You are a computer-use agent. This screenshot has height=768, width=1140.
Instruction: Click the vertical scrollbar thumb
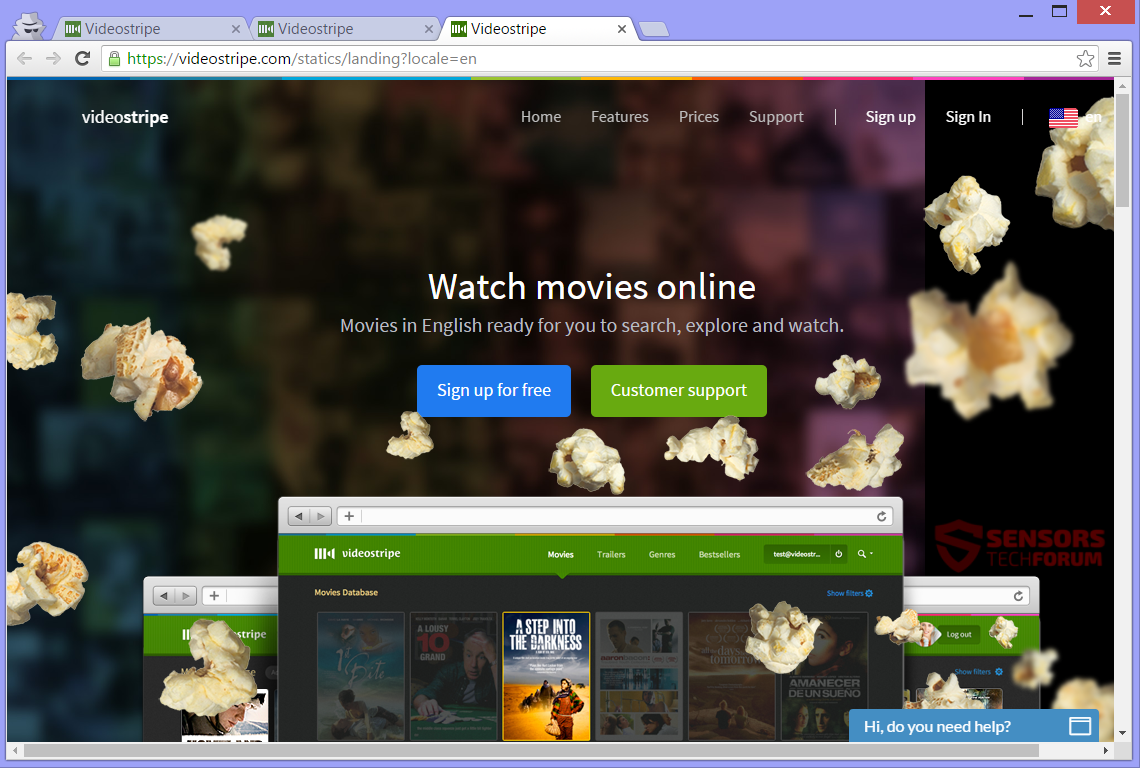1123,150
